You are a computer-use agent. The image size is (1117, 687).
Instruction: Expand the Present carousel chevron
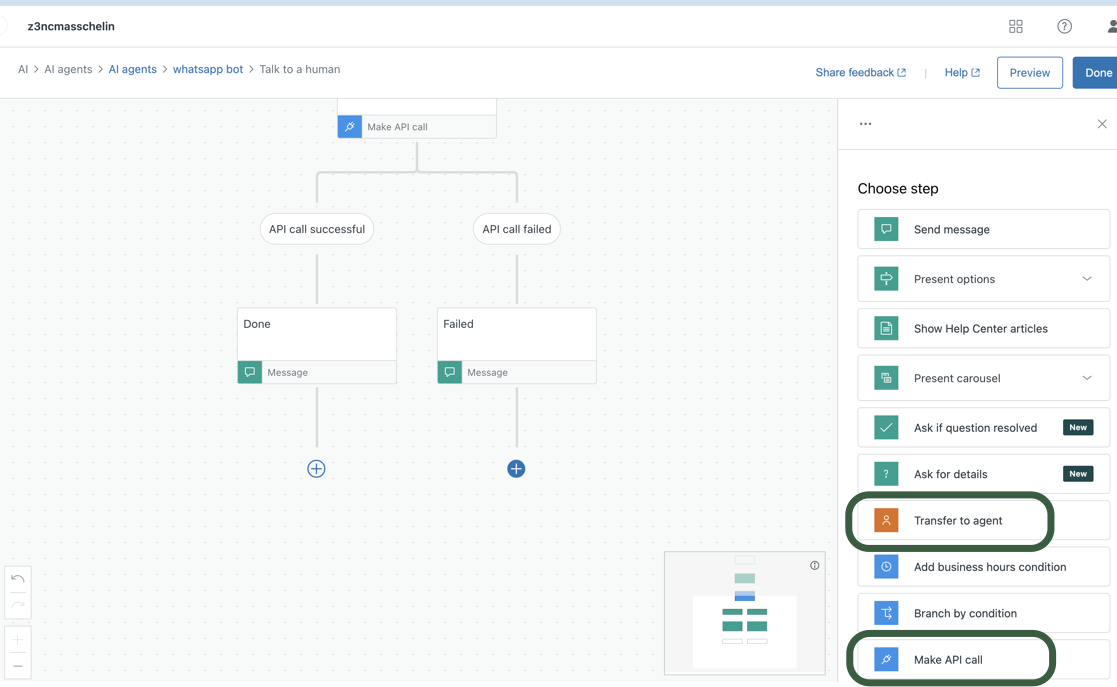1087,378
